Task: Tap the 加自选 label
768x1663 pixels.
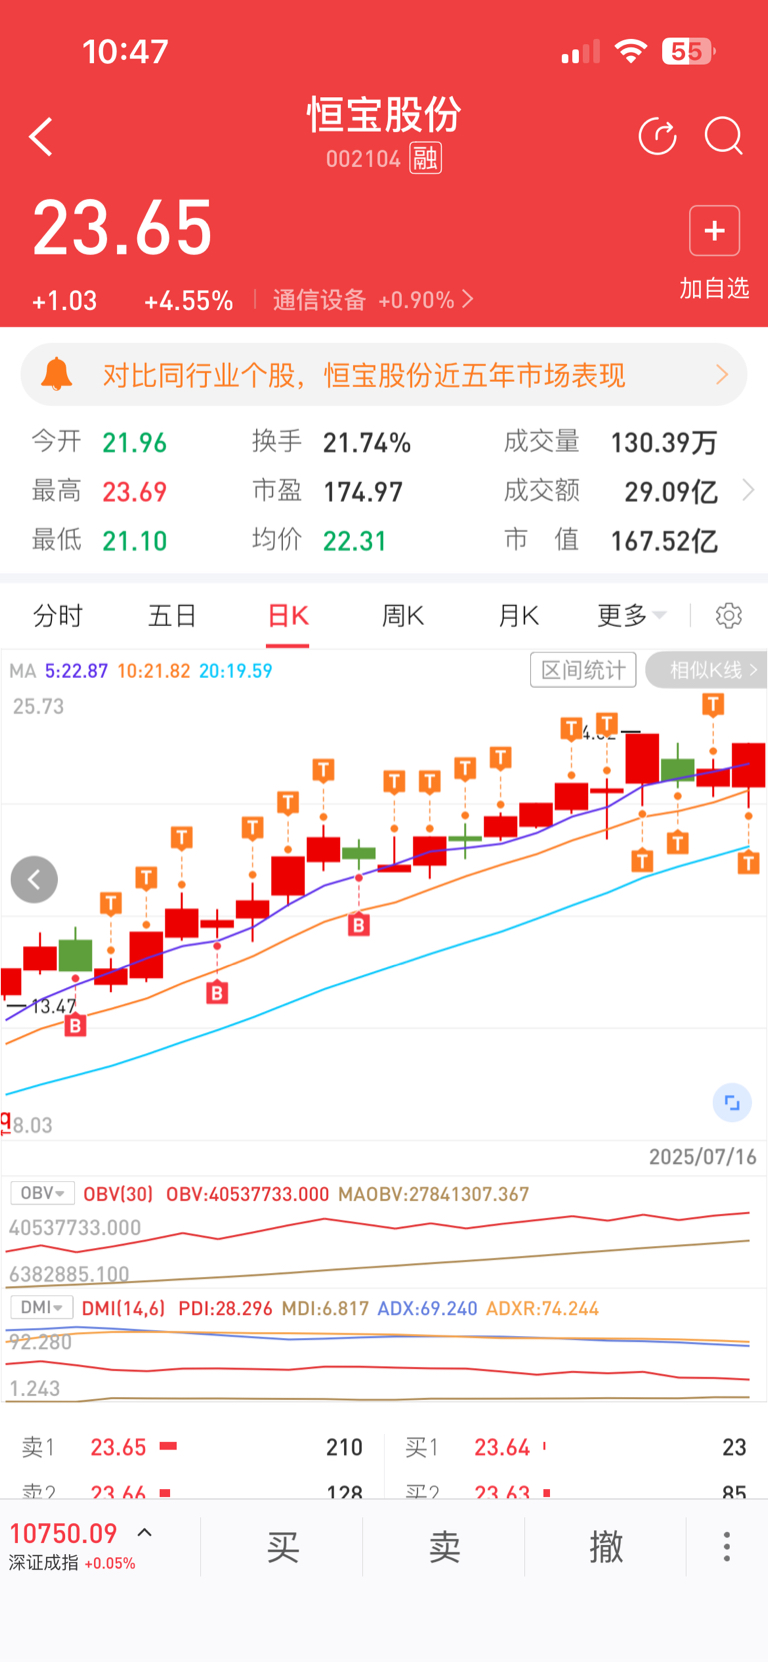Action: click(714, 288)
